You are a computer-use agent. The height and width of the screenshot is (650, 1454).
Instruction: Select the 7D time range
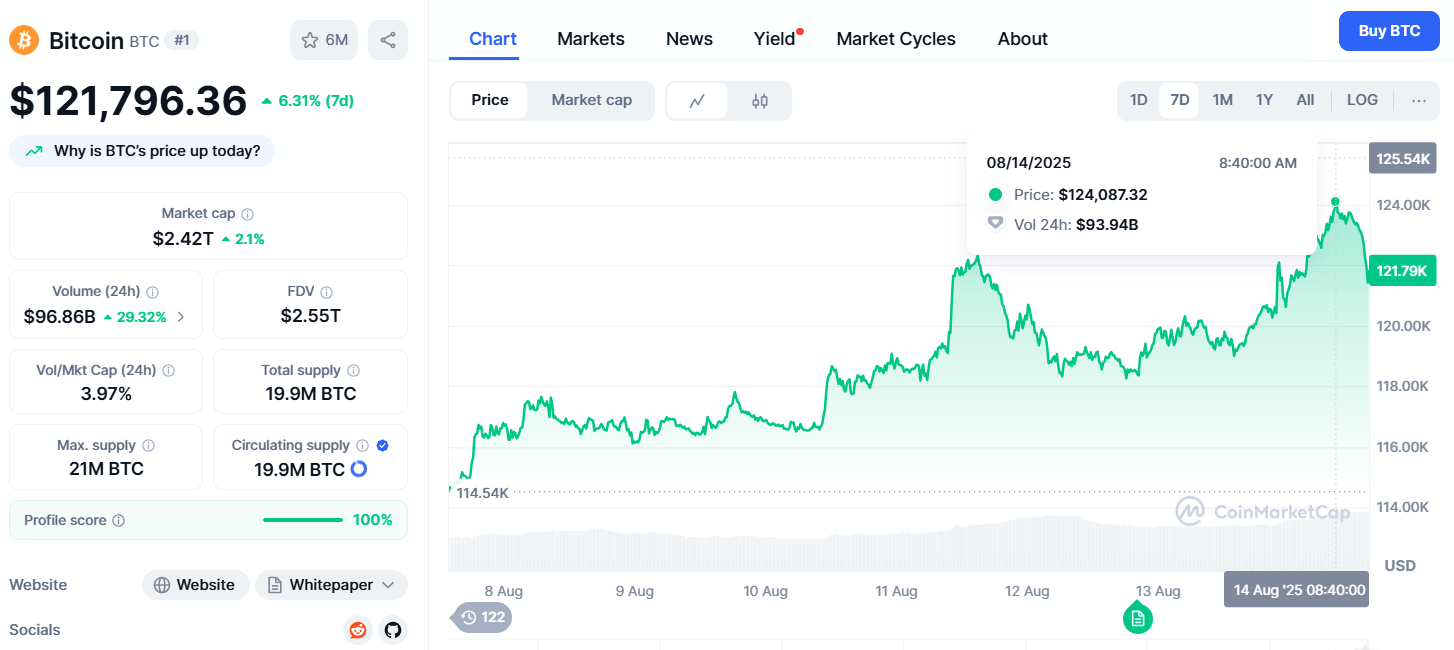(1180, 100)
